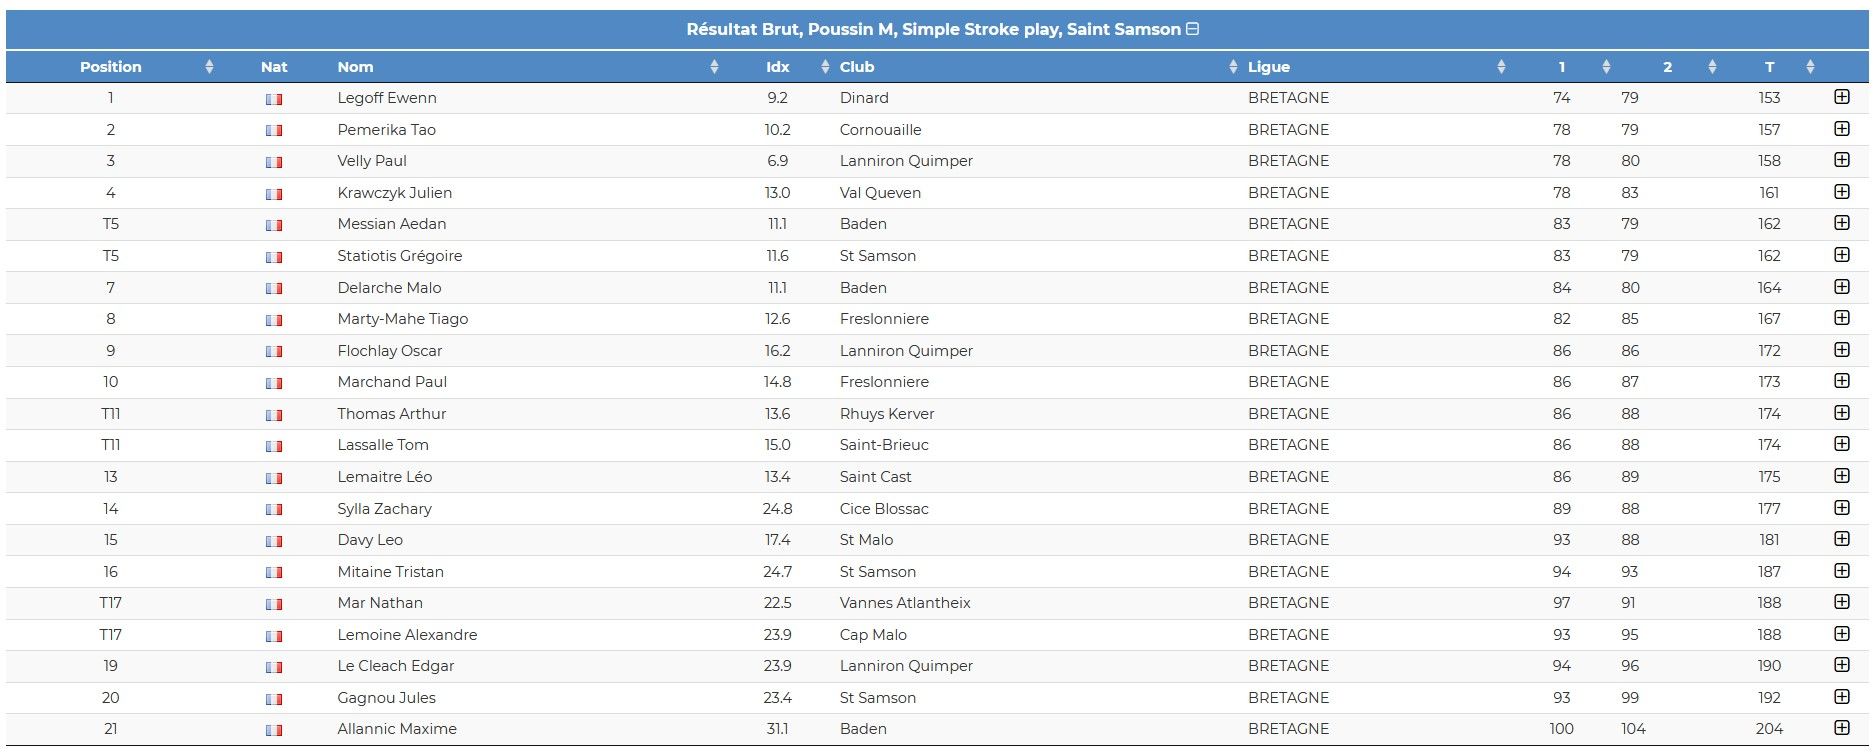
Task: Open plus icon on Mar Nathan row
Action: pyautogui.click(x=1842, y=602)
